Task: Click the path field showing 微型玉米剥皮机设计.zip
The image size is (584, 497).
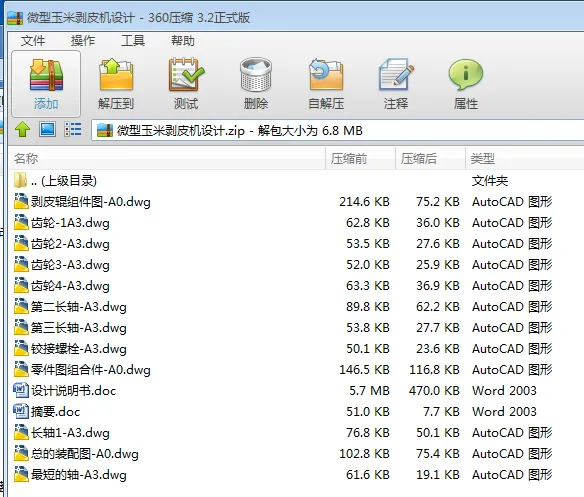Action: point(337,130)
